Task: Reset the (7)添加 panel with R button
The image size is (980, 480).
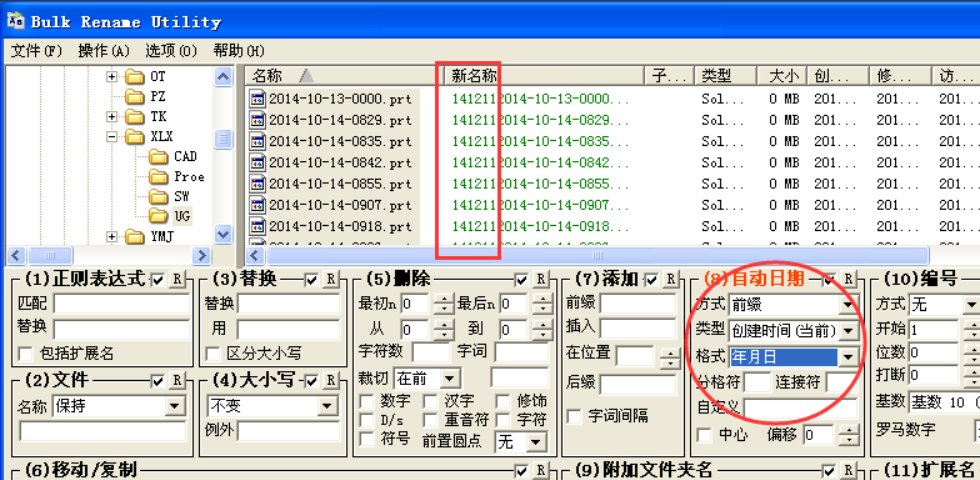Action: (671, 279)
